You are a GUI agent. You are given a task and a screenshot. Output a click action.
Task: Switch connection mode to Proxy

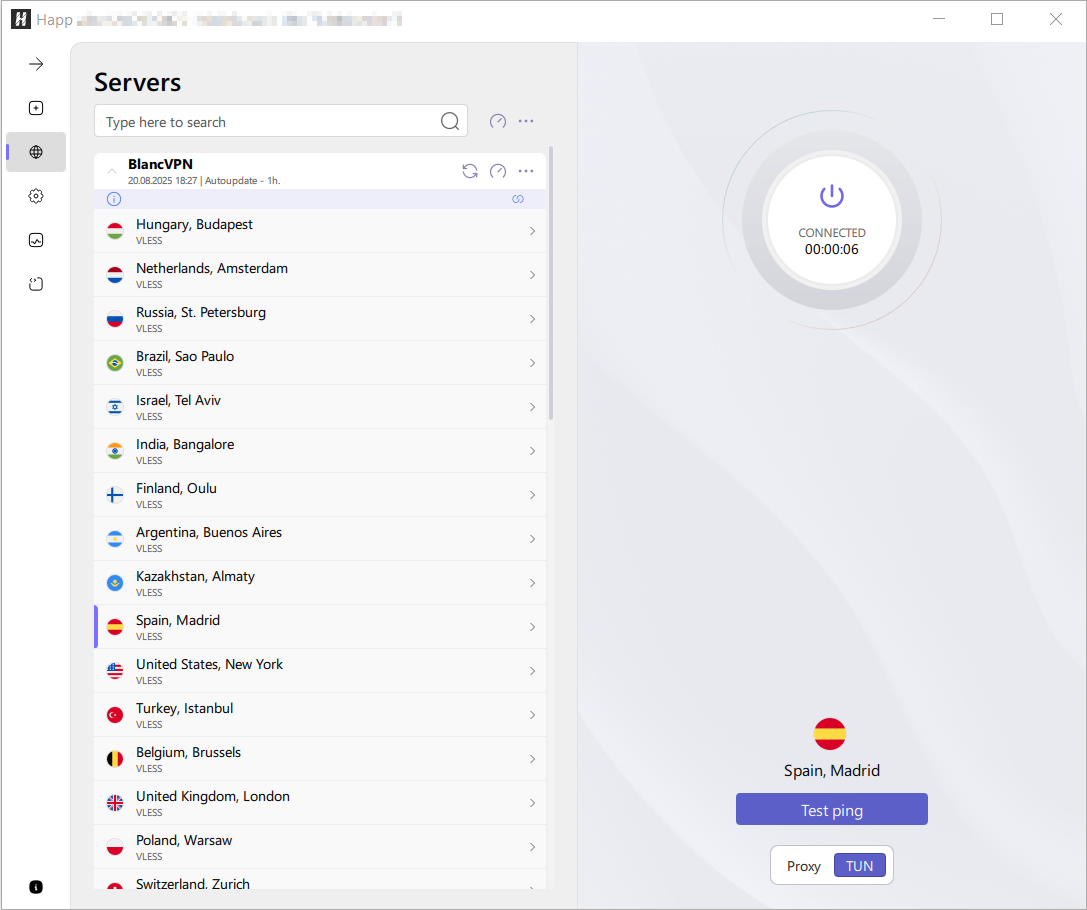click(803, 866)
